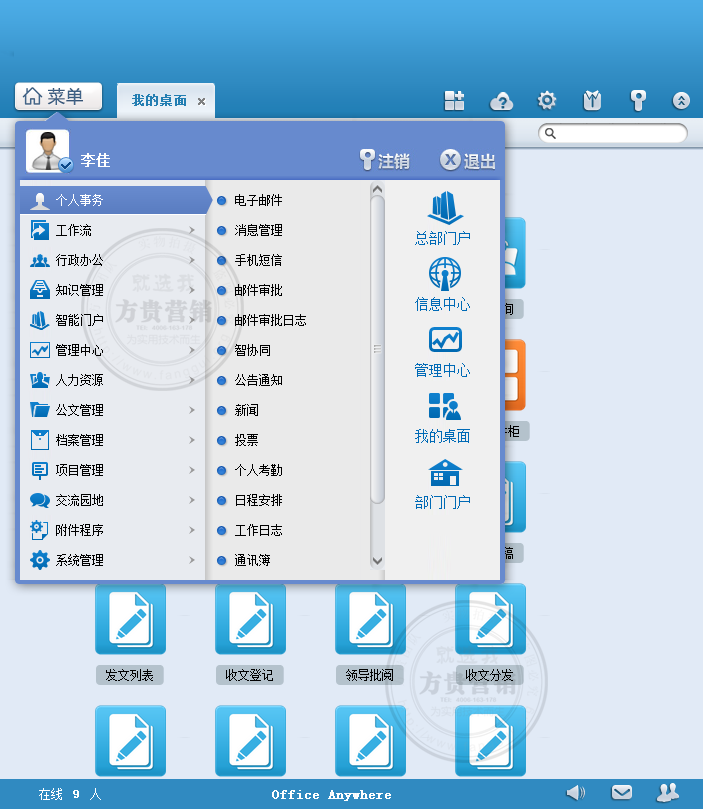Screen dimensions: 703x809
Task: Open the 收文分发 desktop icon
Action: pos(490,619)
